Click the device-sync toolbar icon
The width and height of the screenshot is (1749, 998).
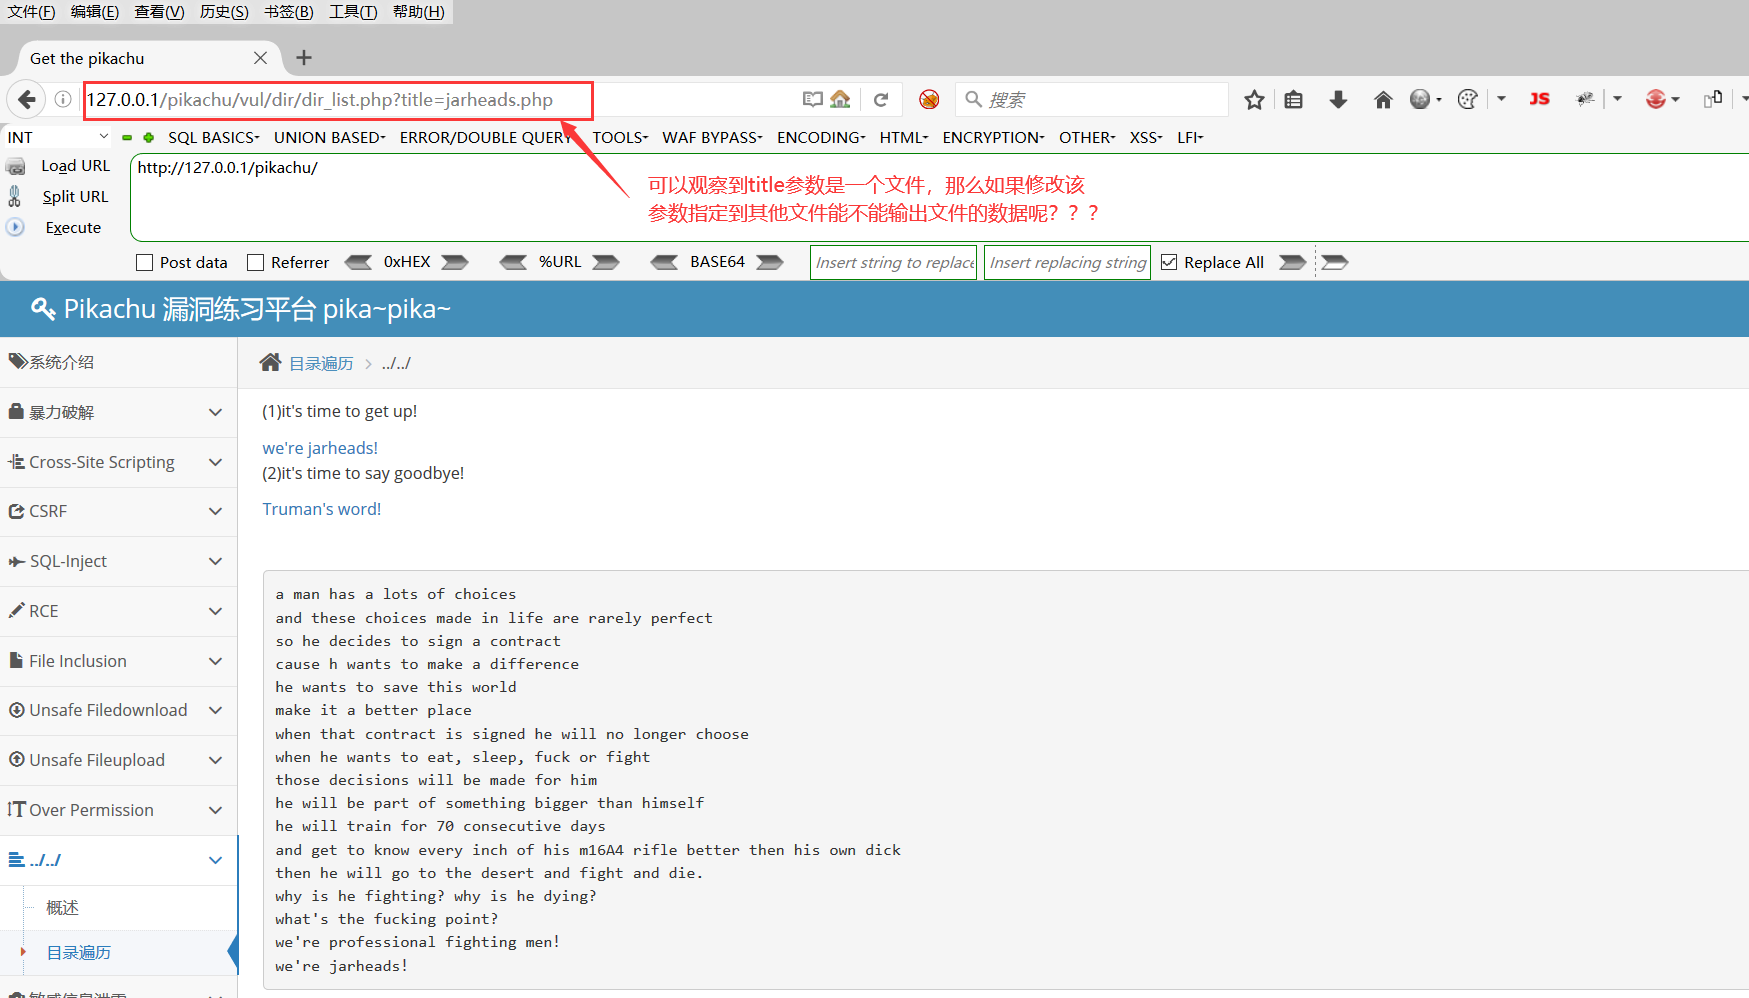pyautogui.click(x=1713, y=98)
